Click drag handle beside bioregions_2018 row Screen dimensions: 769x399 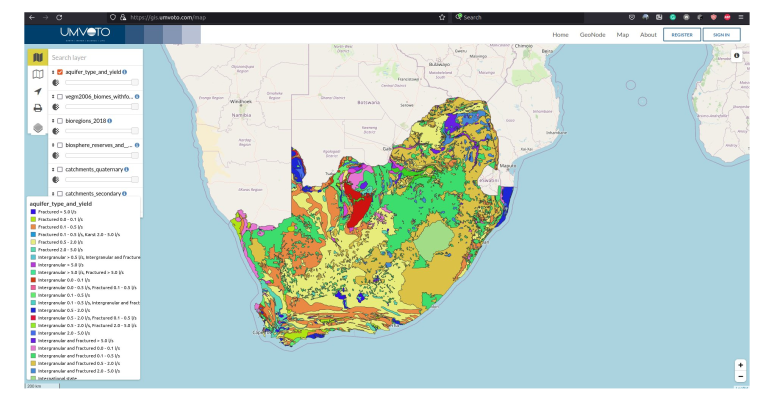point(53,121)
